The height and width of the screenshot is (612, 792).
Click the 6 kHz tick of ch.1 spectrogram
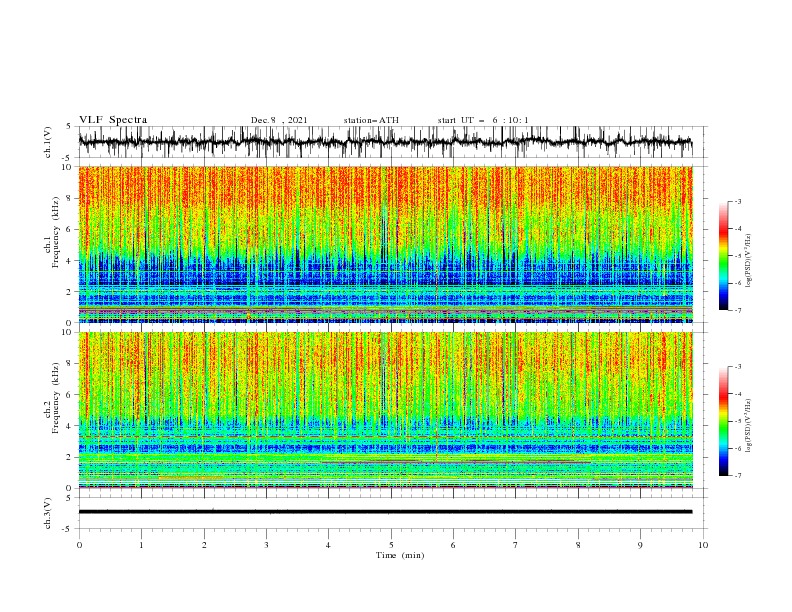click(69, 230)
